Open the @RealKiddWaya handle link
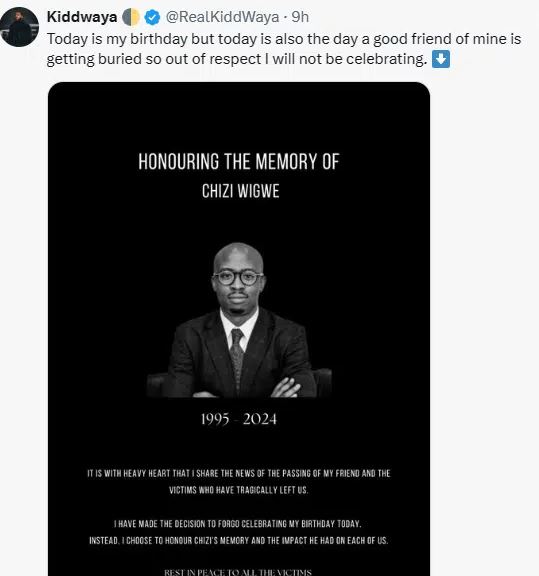Screen dimensions: 539x576 [x=222, y=17]
